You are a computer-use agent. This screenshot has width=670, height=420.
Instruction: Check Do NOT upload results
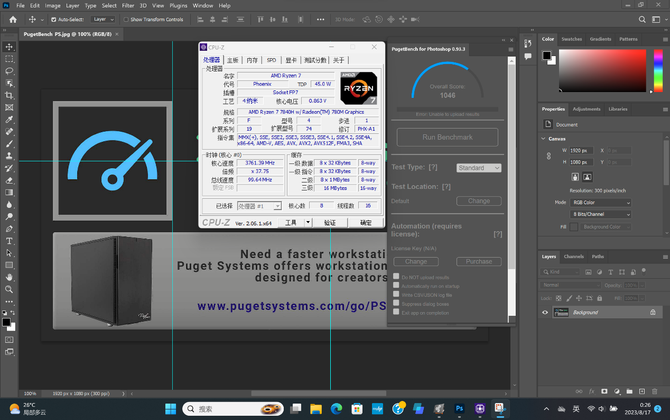[396, 276]
